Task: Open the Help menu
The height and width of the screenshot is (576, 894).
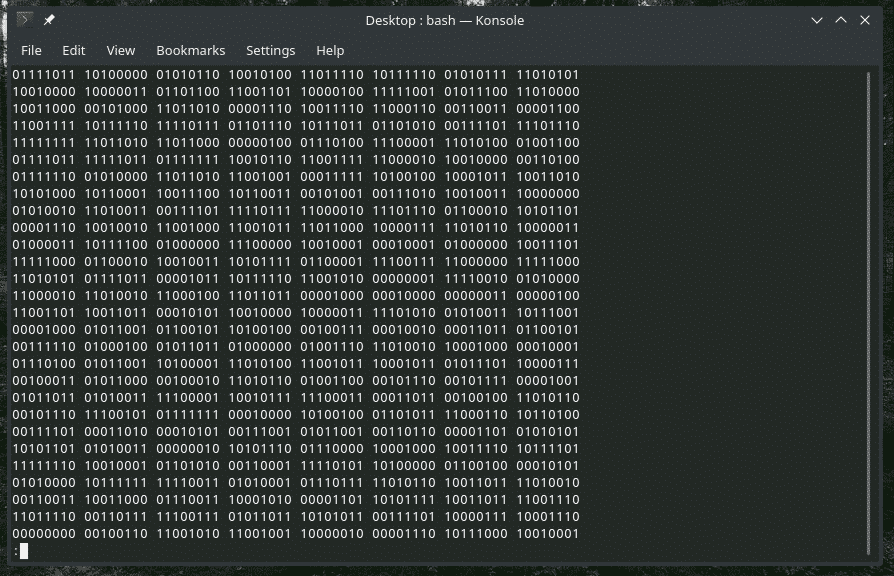Action: click(330, 50)
